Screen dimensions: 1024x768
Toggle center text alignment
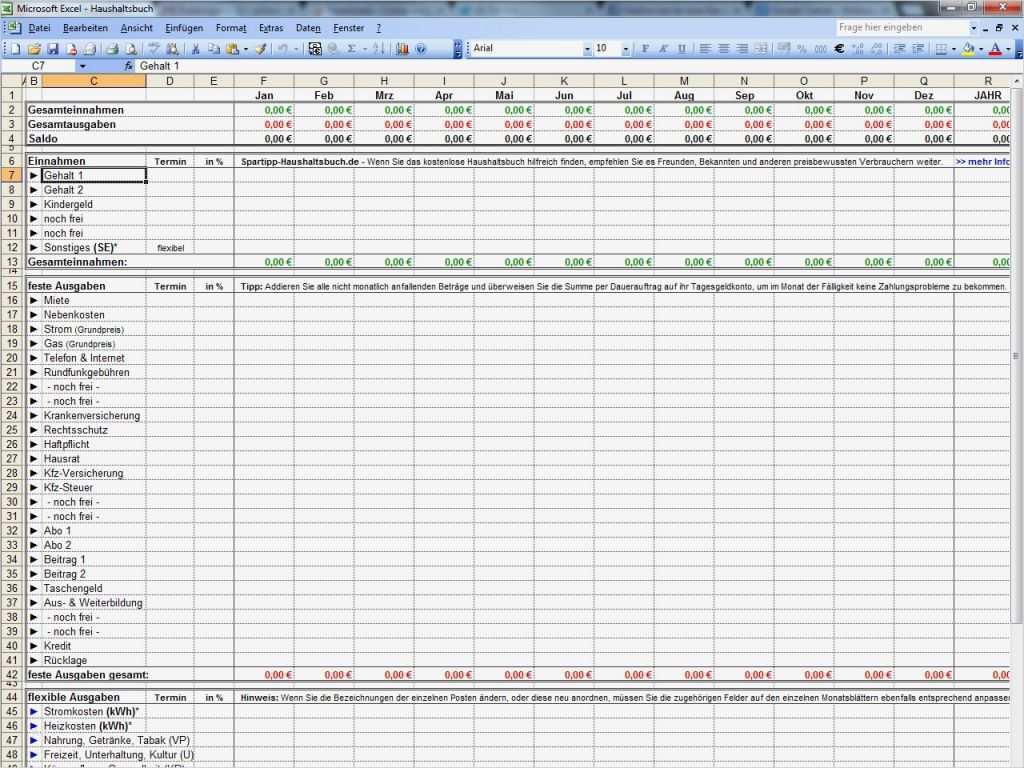tap(724, 46)
